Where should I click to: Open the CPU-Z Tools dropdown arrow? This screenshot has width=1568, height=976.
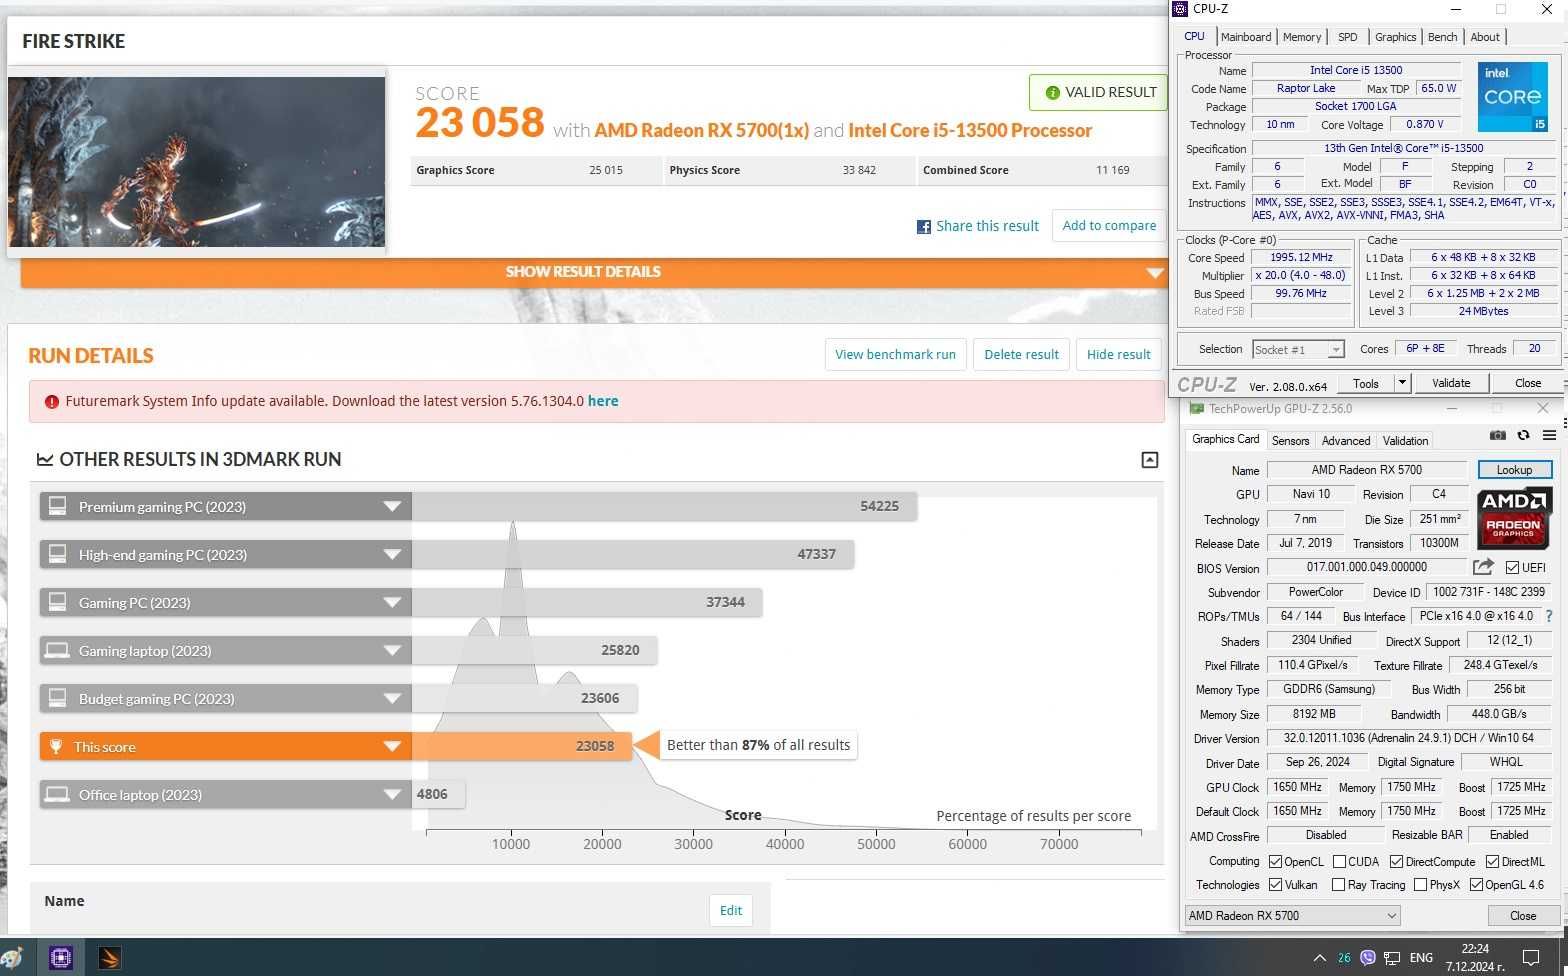tap(1402, 383)
